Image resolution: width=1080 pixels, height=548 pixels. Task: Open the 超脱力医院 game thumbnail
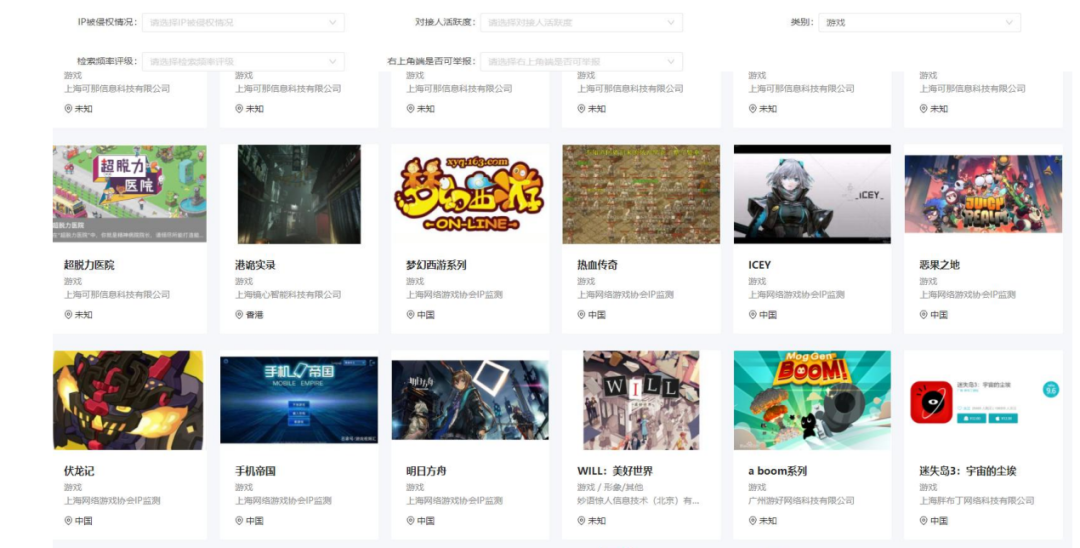pyautogui.click(x=129, y=193)
